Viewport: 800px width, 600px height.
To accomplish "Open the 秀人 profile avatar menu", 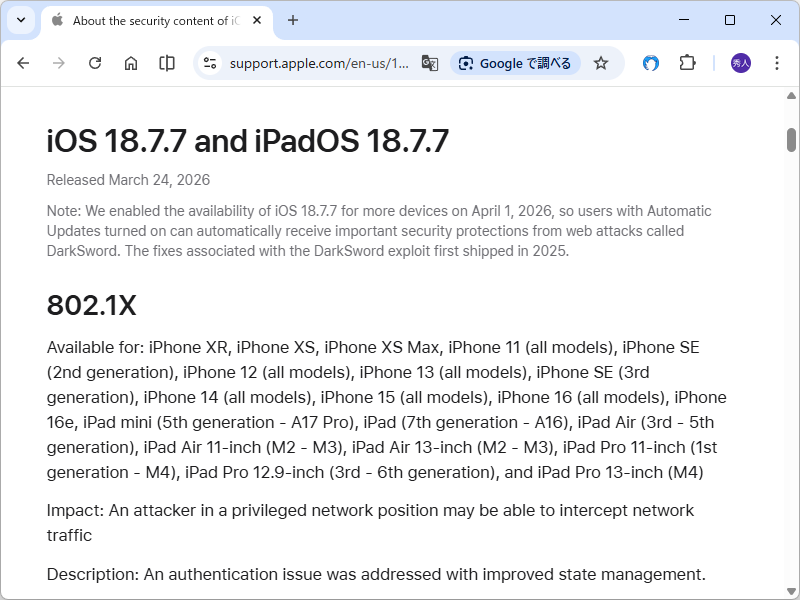I will click(741, 63).
